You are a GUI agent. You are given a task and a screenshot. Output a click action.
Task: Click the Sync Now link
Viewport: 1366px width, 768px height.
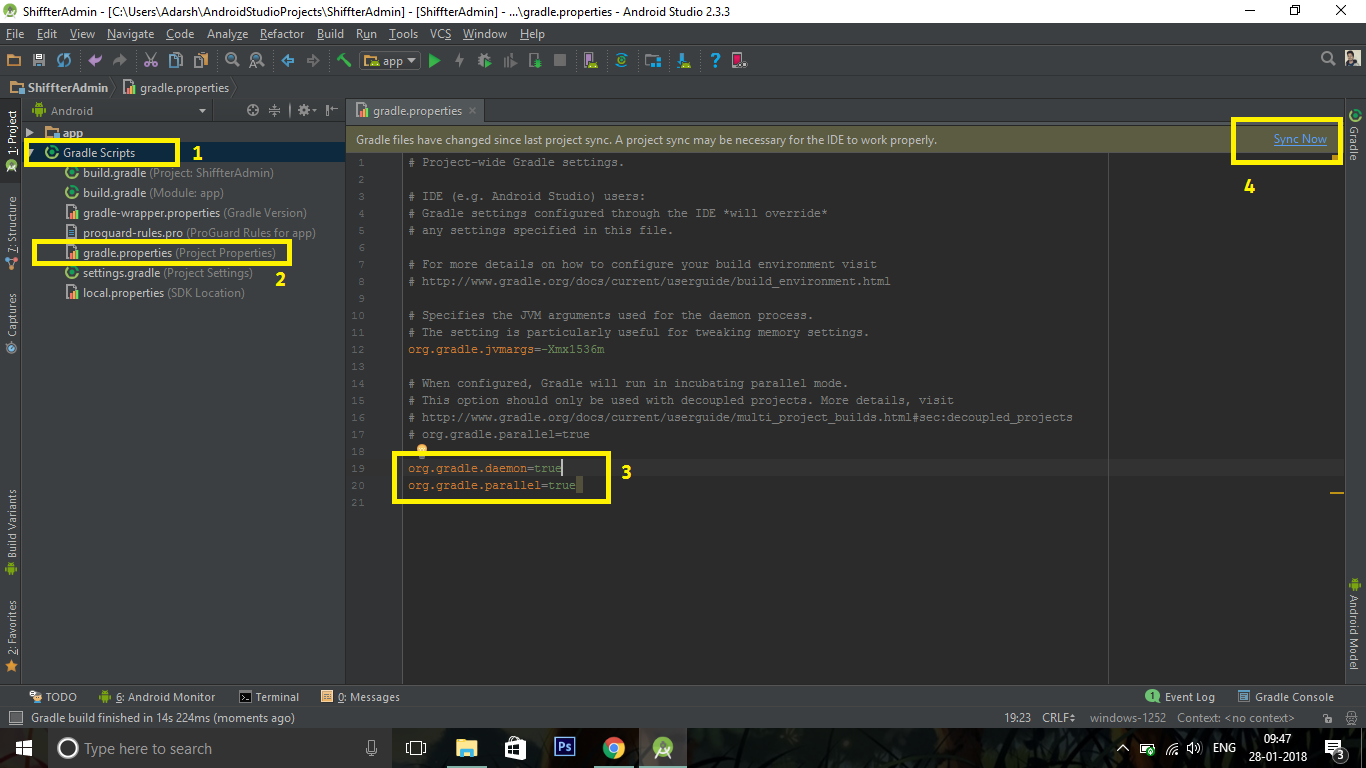(x=1300, y=139)
